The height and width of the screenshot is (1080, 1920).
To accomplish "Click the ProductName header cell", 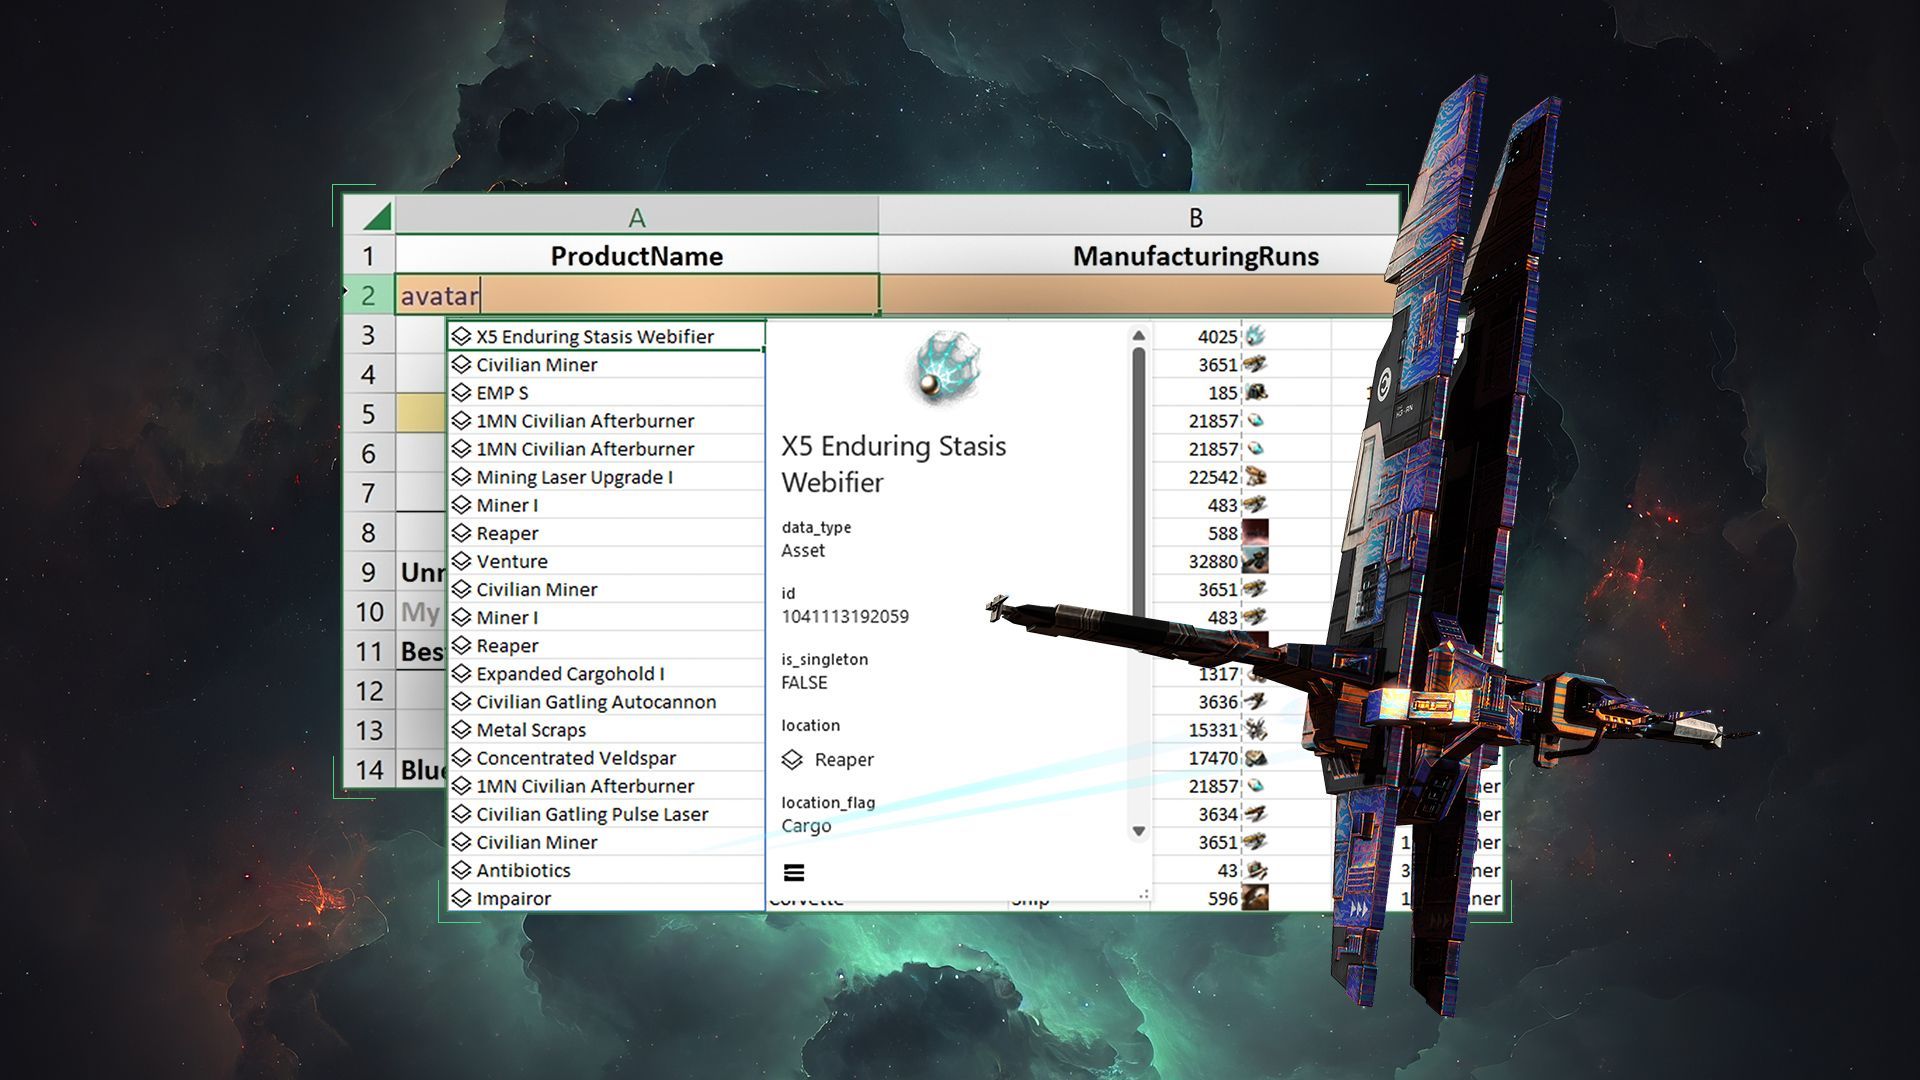I will pyautogui.click(x=637, y=256).
